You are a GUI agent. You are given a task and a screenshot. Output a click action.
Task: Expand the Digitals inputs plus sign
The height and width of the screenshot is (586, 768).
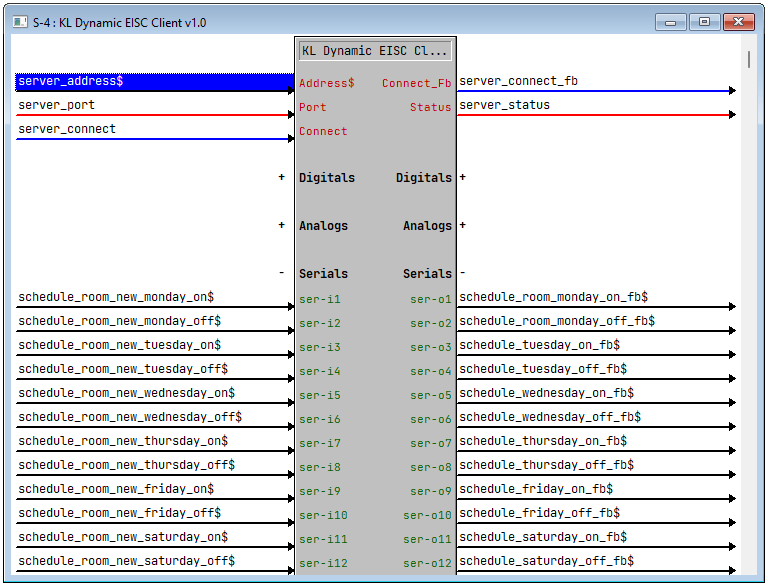pos(282,177)
